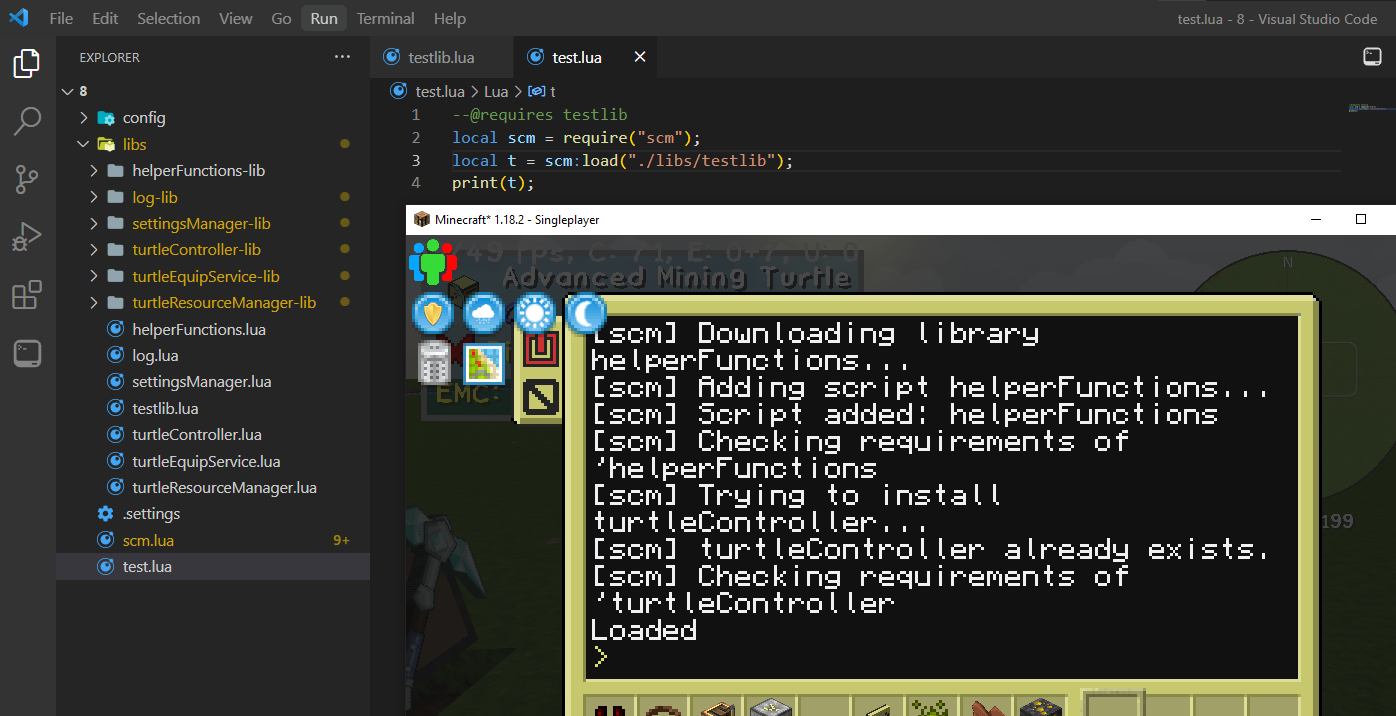Open the Terminal menu
Viewport: 1396px width, 716px height.
[x=386, y=18]
